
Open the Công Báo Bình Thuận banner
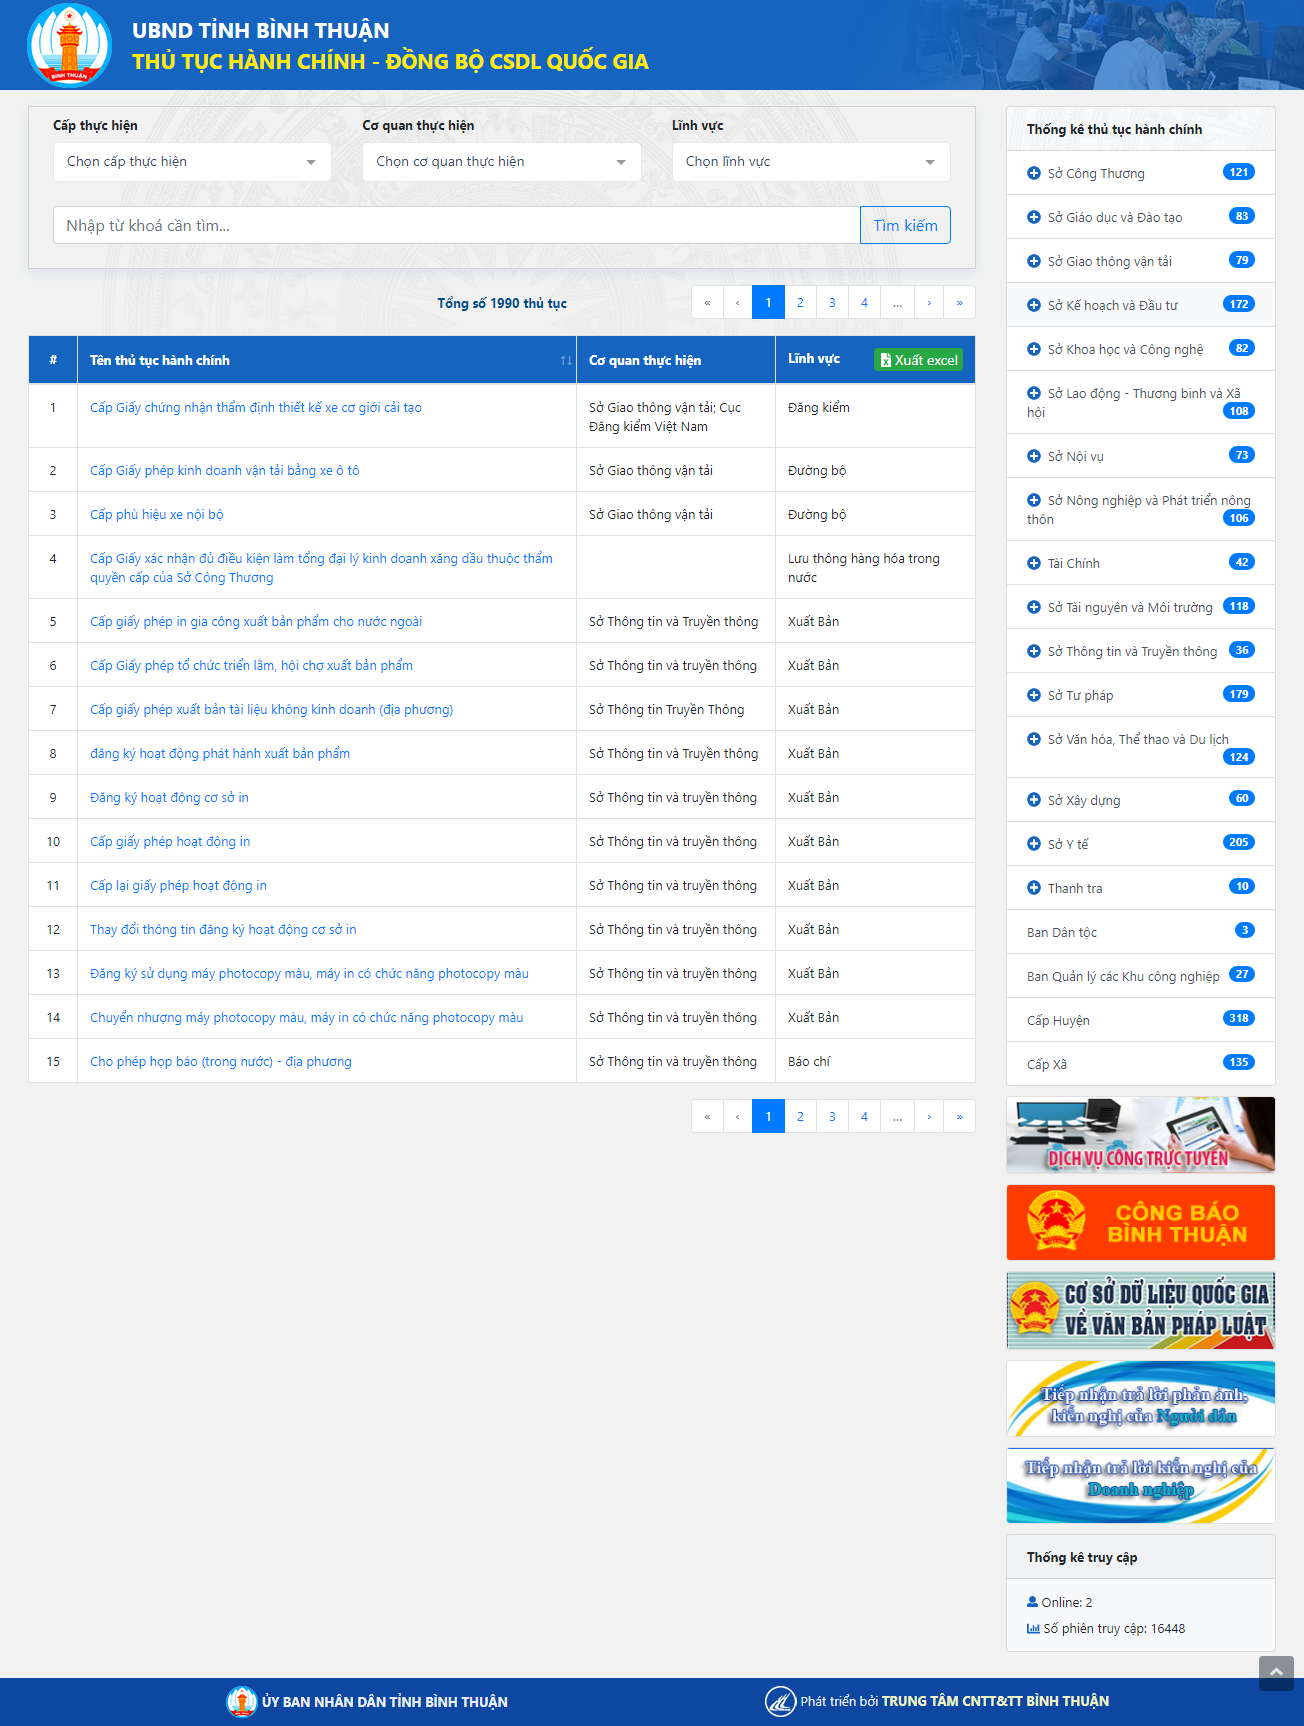1140,1222
